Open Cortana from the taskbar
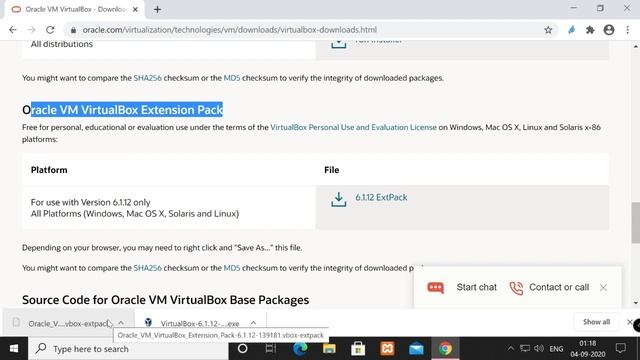This screenshot has height=360, width=640. (242, 349)
